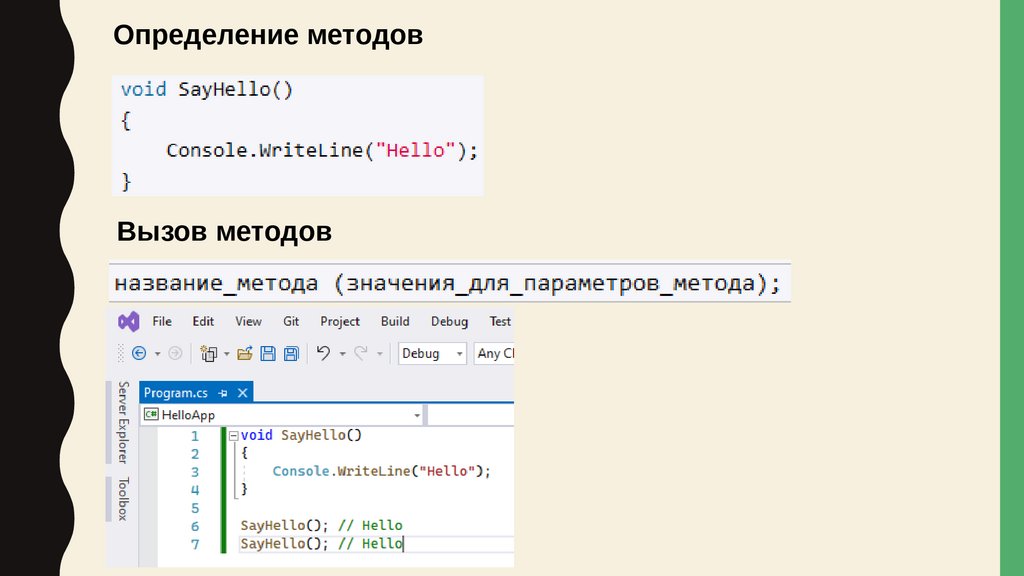1024x576 pixels.
Task: Open the Any CPU platform dropdown
Action: point(494,353)
